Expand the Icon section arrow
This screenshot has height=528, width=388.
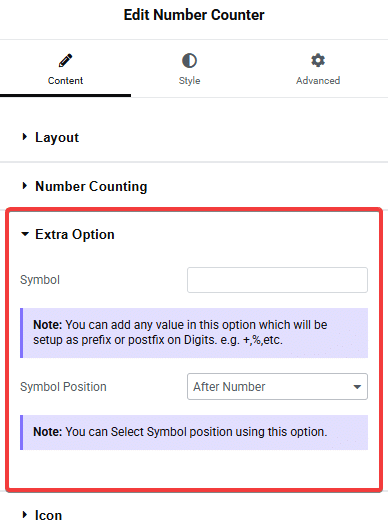click(24, 515)
